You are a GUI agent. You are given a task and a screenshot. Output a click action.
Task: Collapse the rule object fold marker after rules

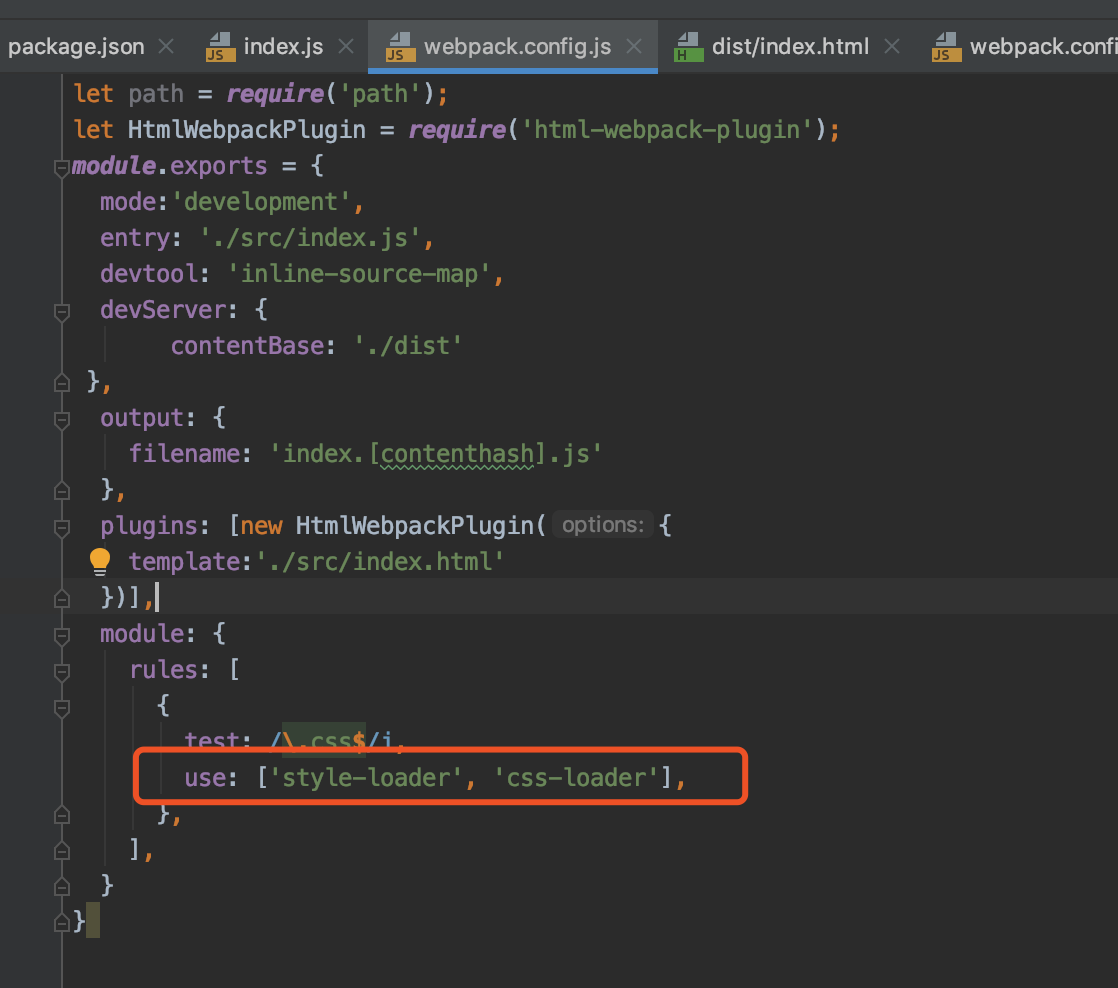tap(62, 708)
